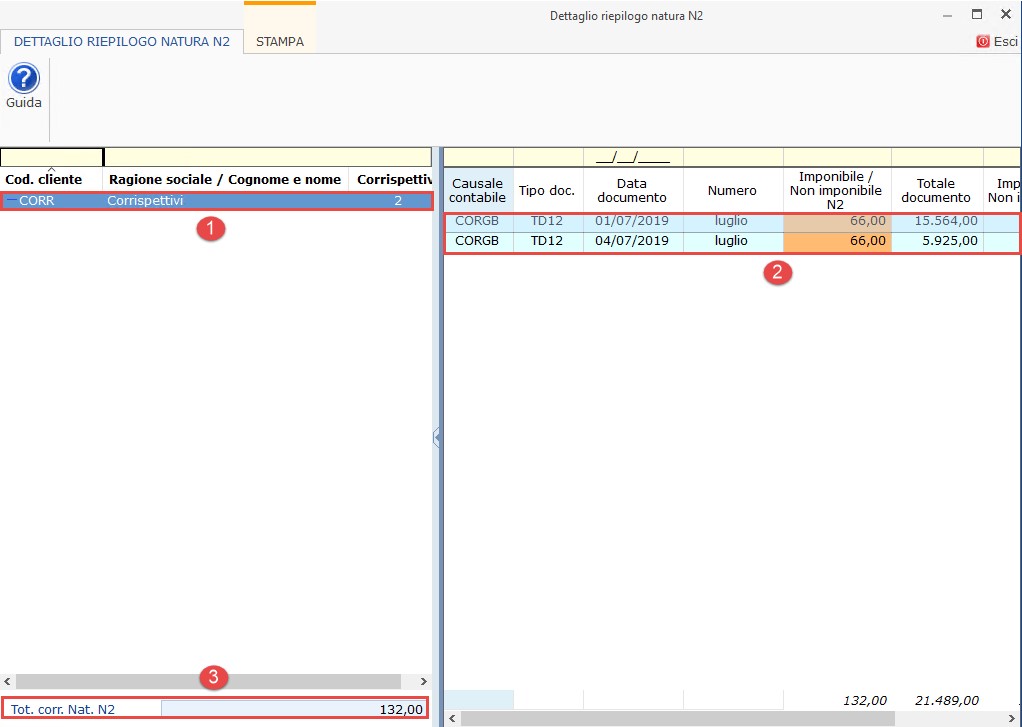Focus the Tipo doc. filter field

[548, 157]
